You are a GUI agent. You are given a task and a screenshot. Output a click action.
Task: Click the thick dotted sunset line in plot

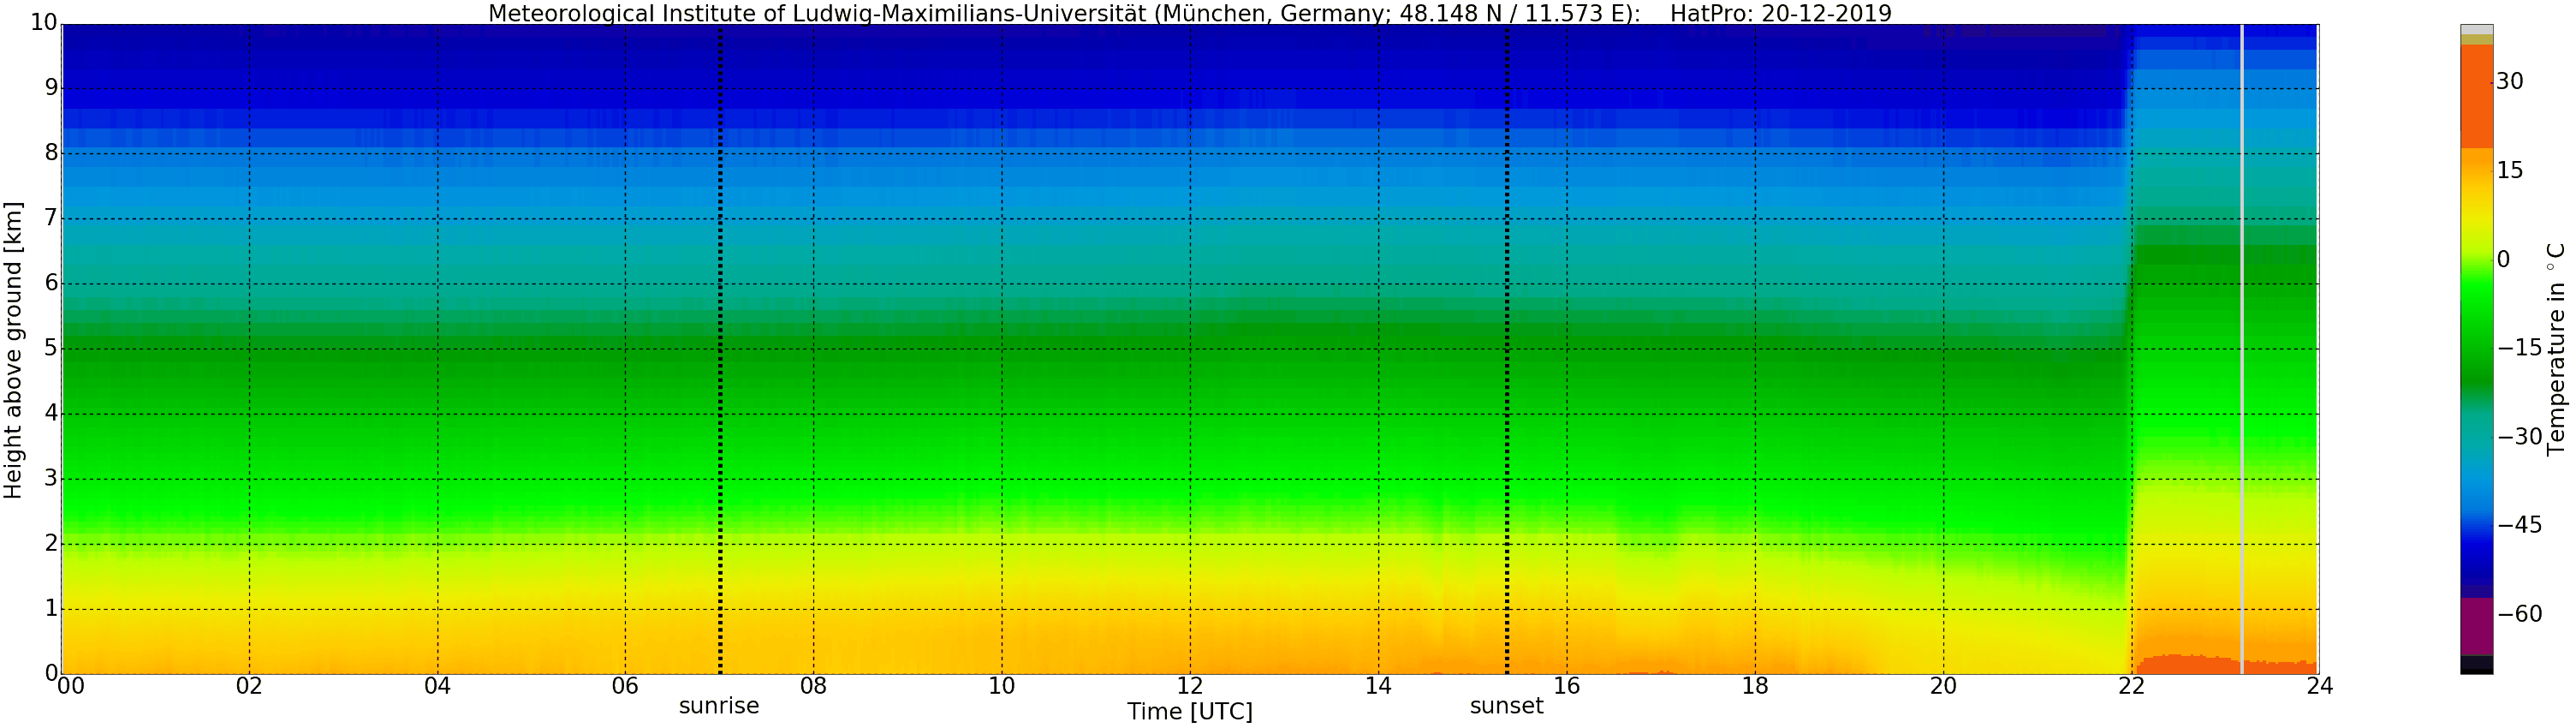coord(1507,350)
